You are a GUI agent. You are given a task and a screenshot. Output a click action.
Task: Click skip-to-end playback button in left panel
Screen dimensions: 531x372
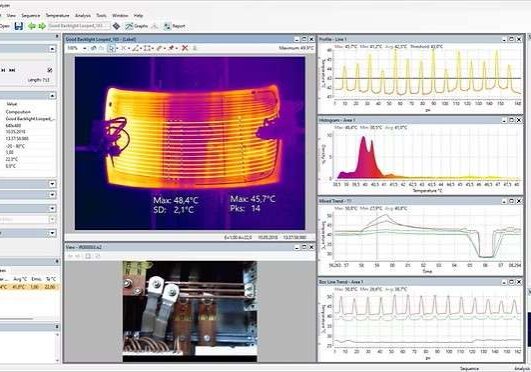point(12,70)
